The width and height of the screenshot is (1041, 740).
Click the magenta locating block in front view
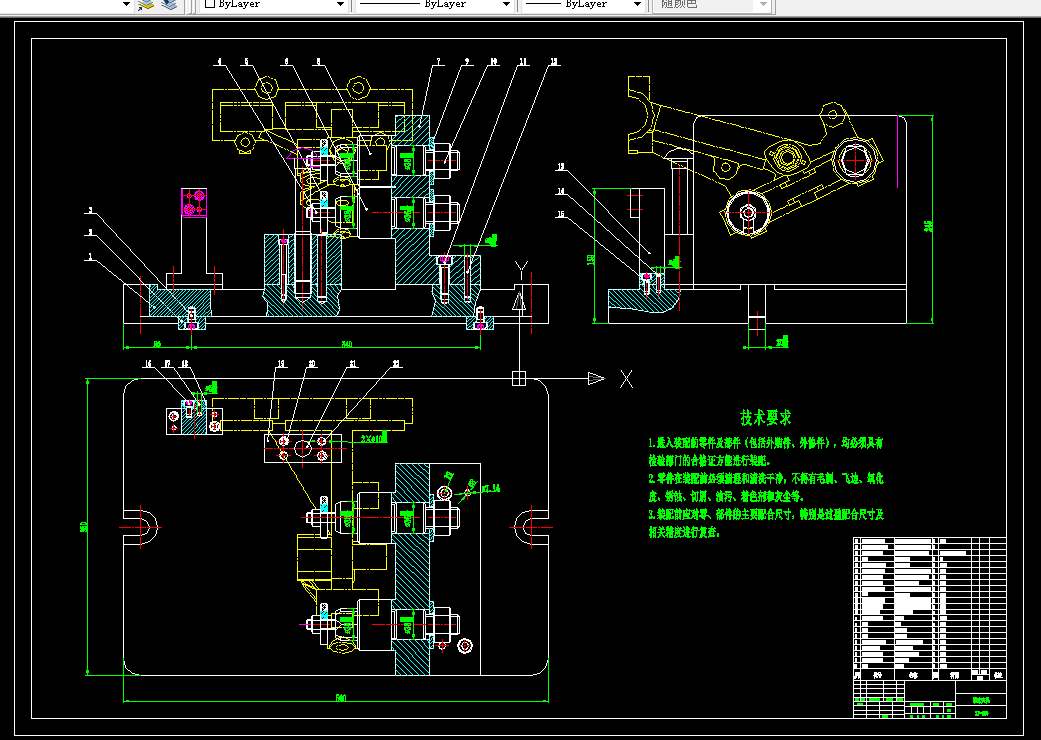pyautogui.click(x=194, y=202)
